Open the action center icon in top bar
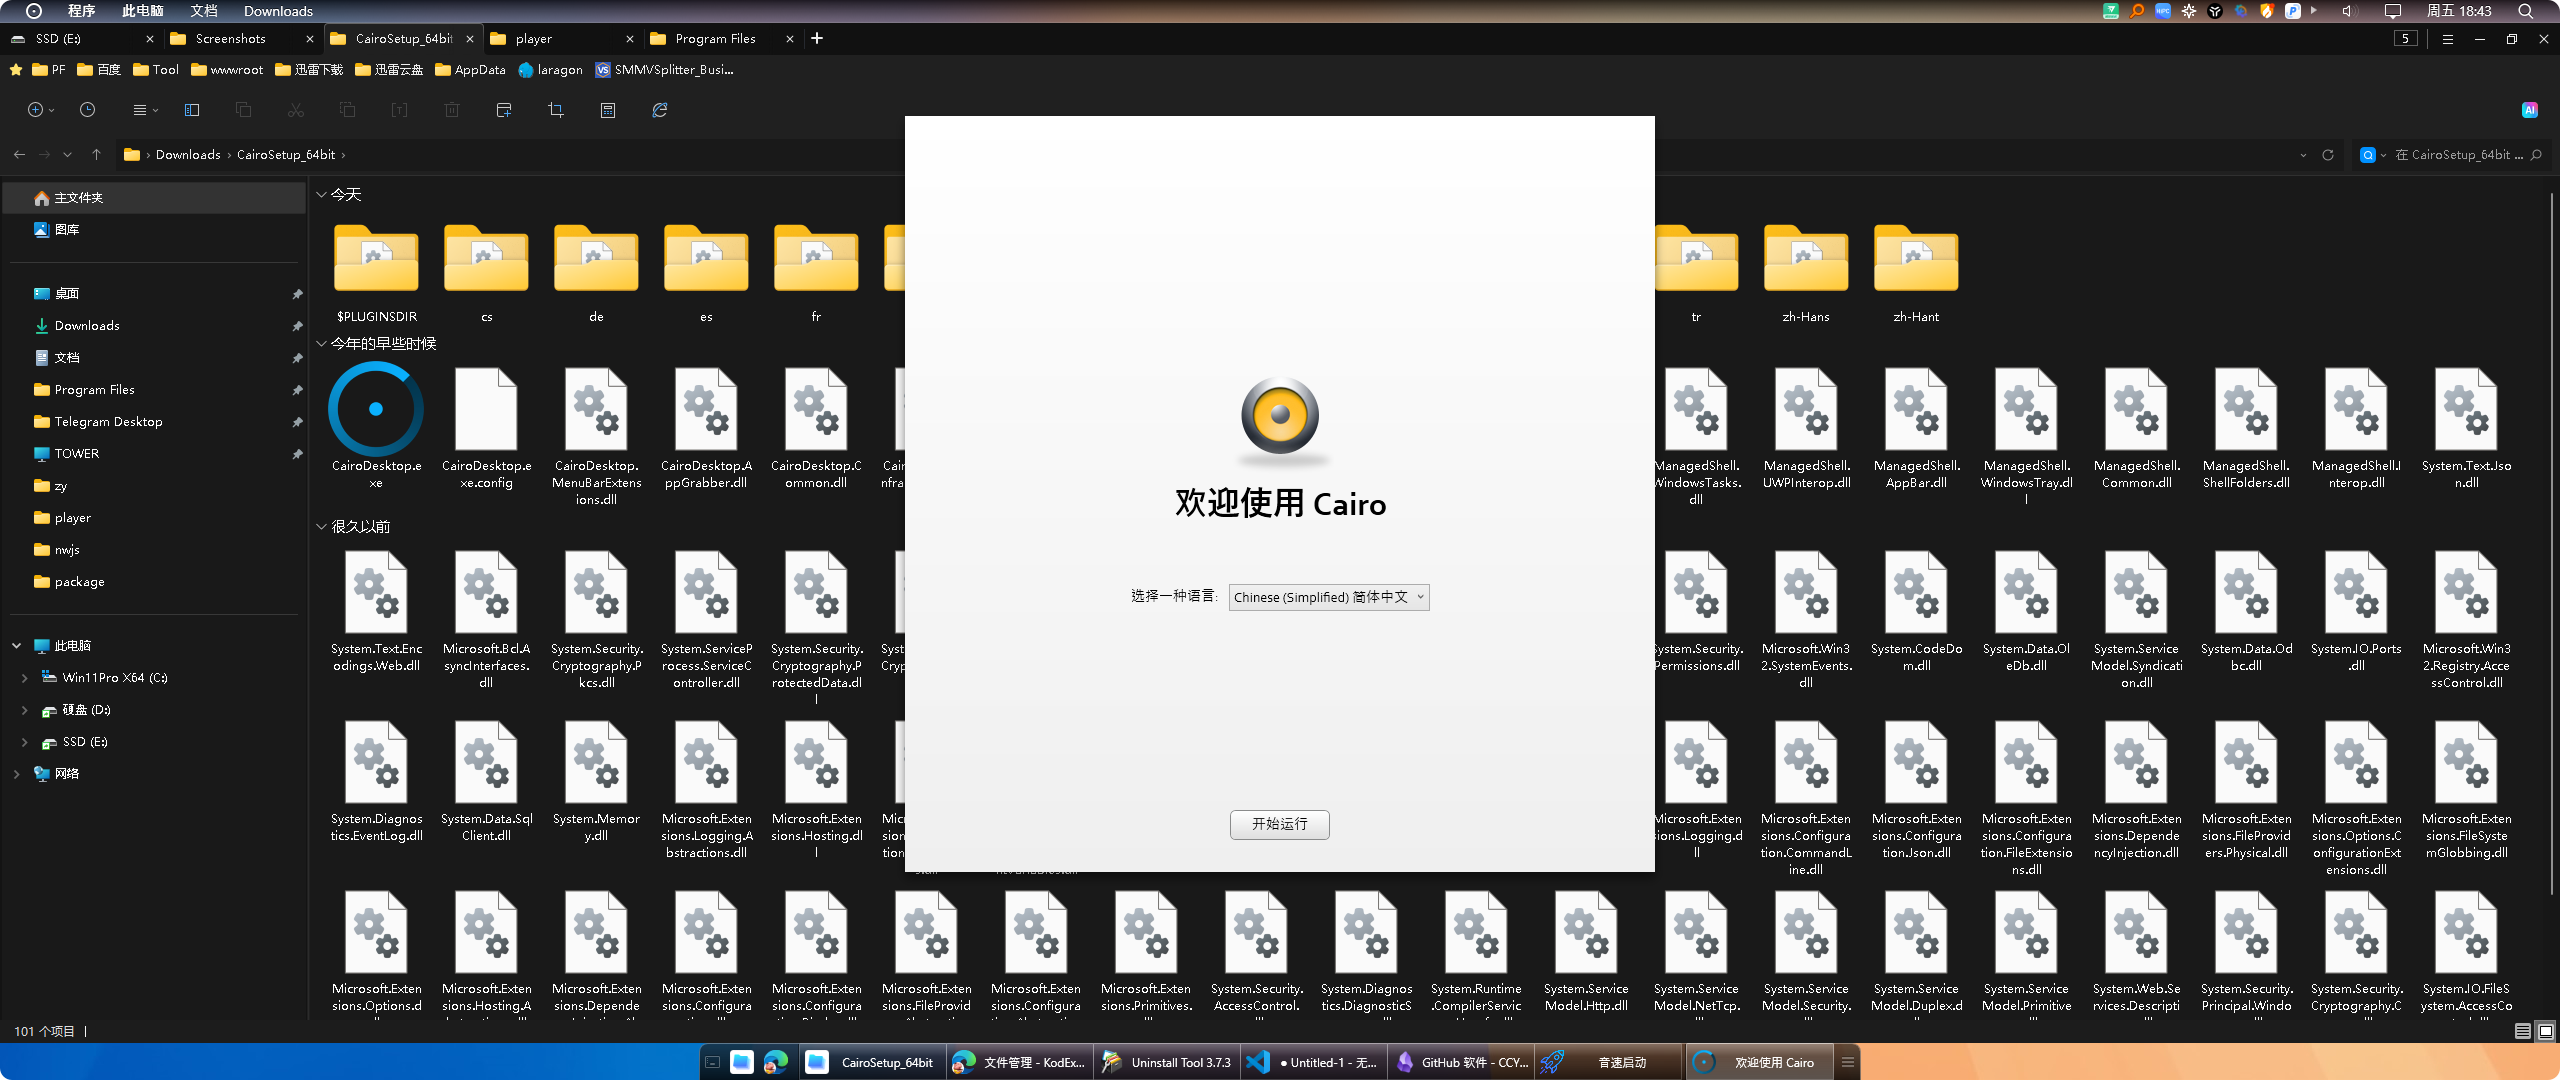Image resolution: width=2560 pixels, height=1080 pixels. pyautogui.click(x=2392, y=11)
